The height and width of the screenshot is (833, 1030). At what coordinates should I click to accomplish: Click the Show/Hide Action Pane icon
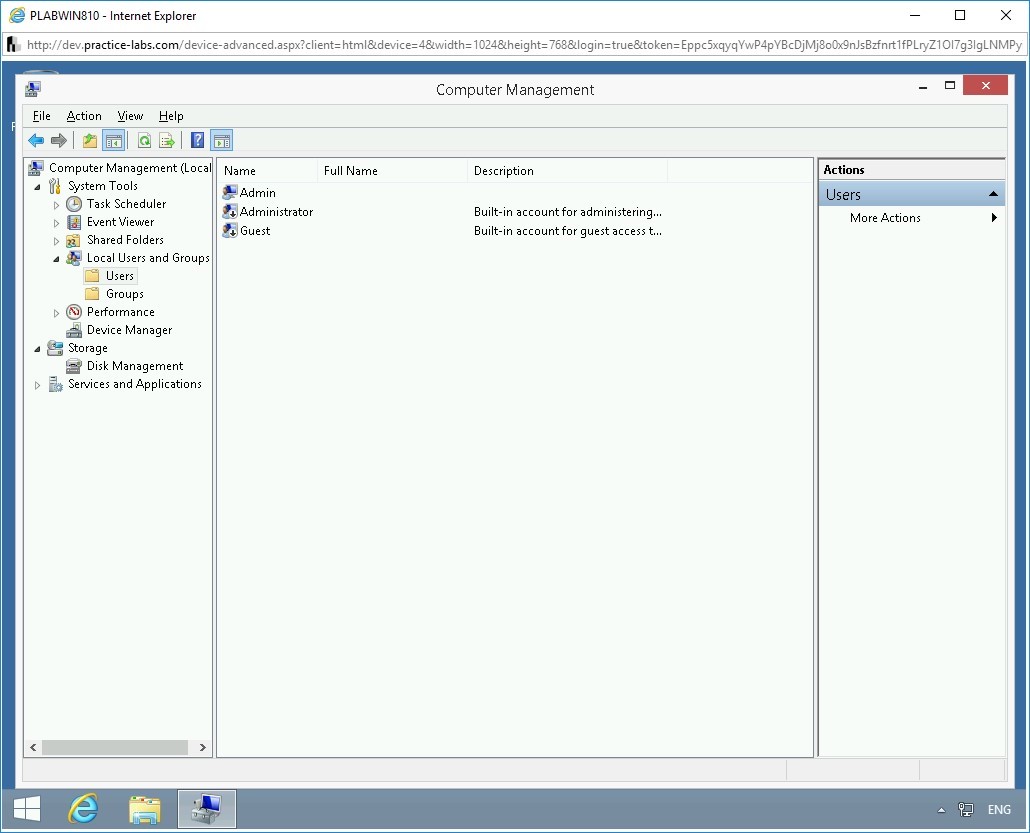coord(221,140)
